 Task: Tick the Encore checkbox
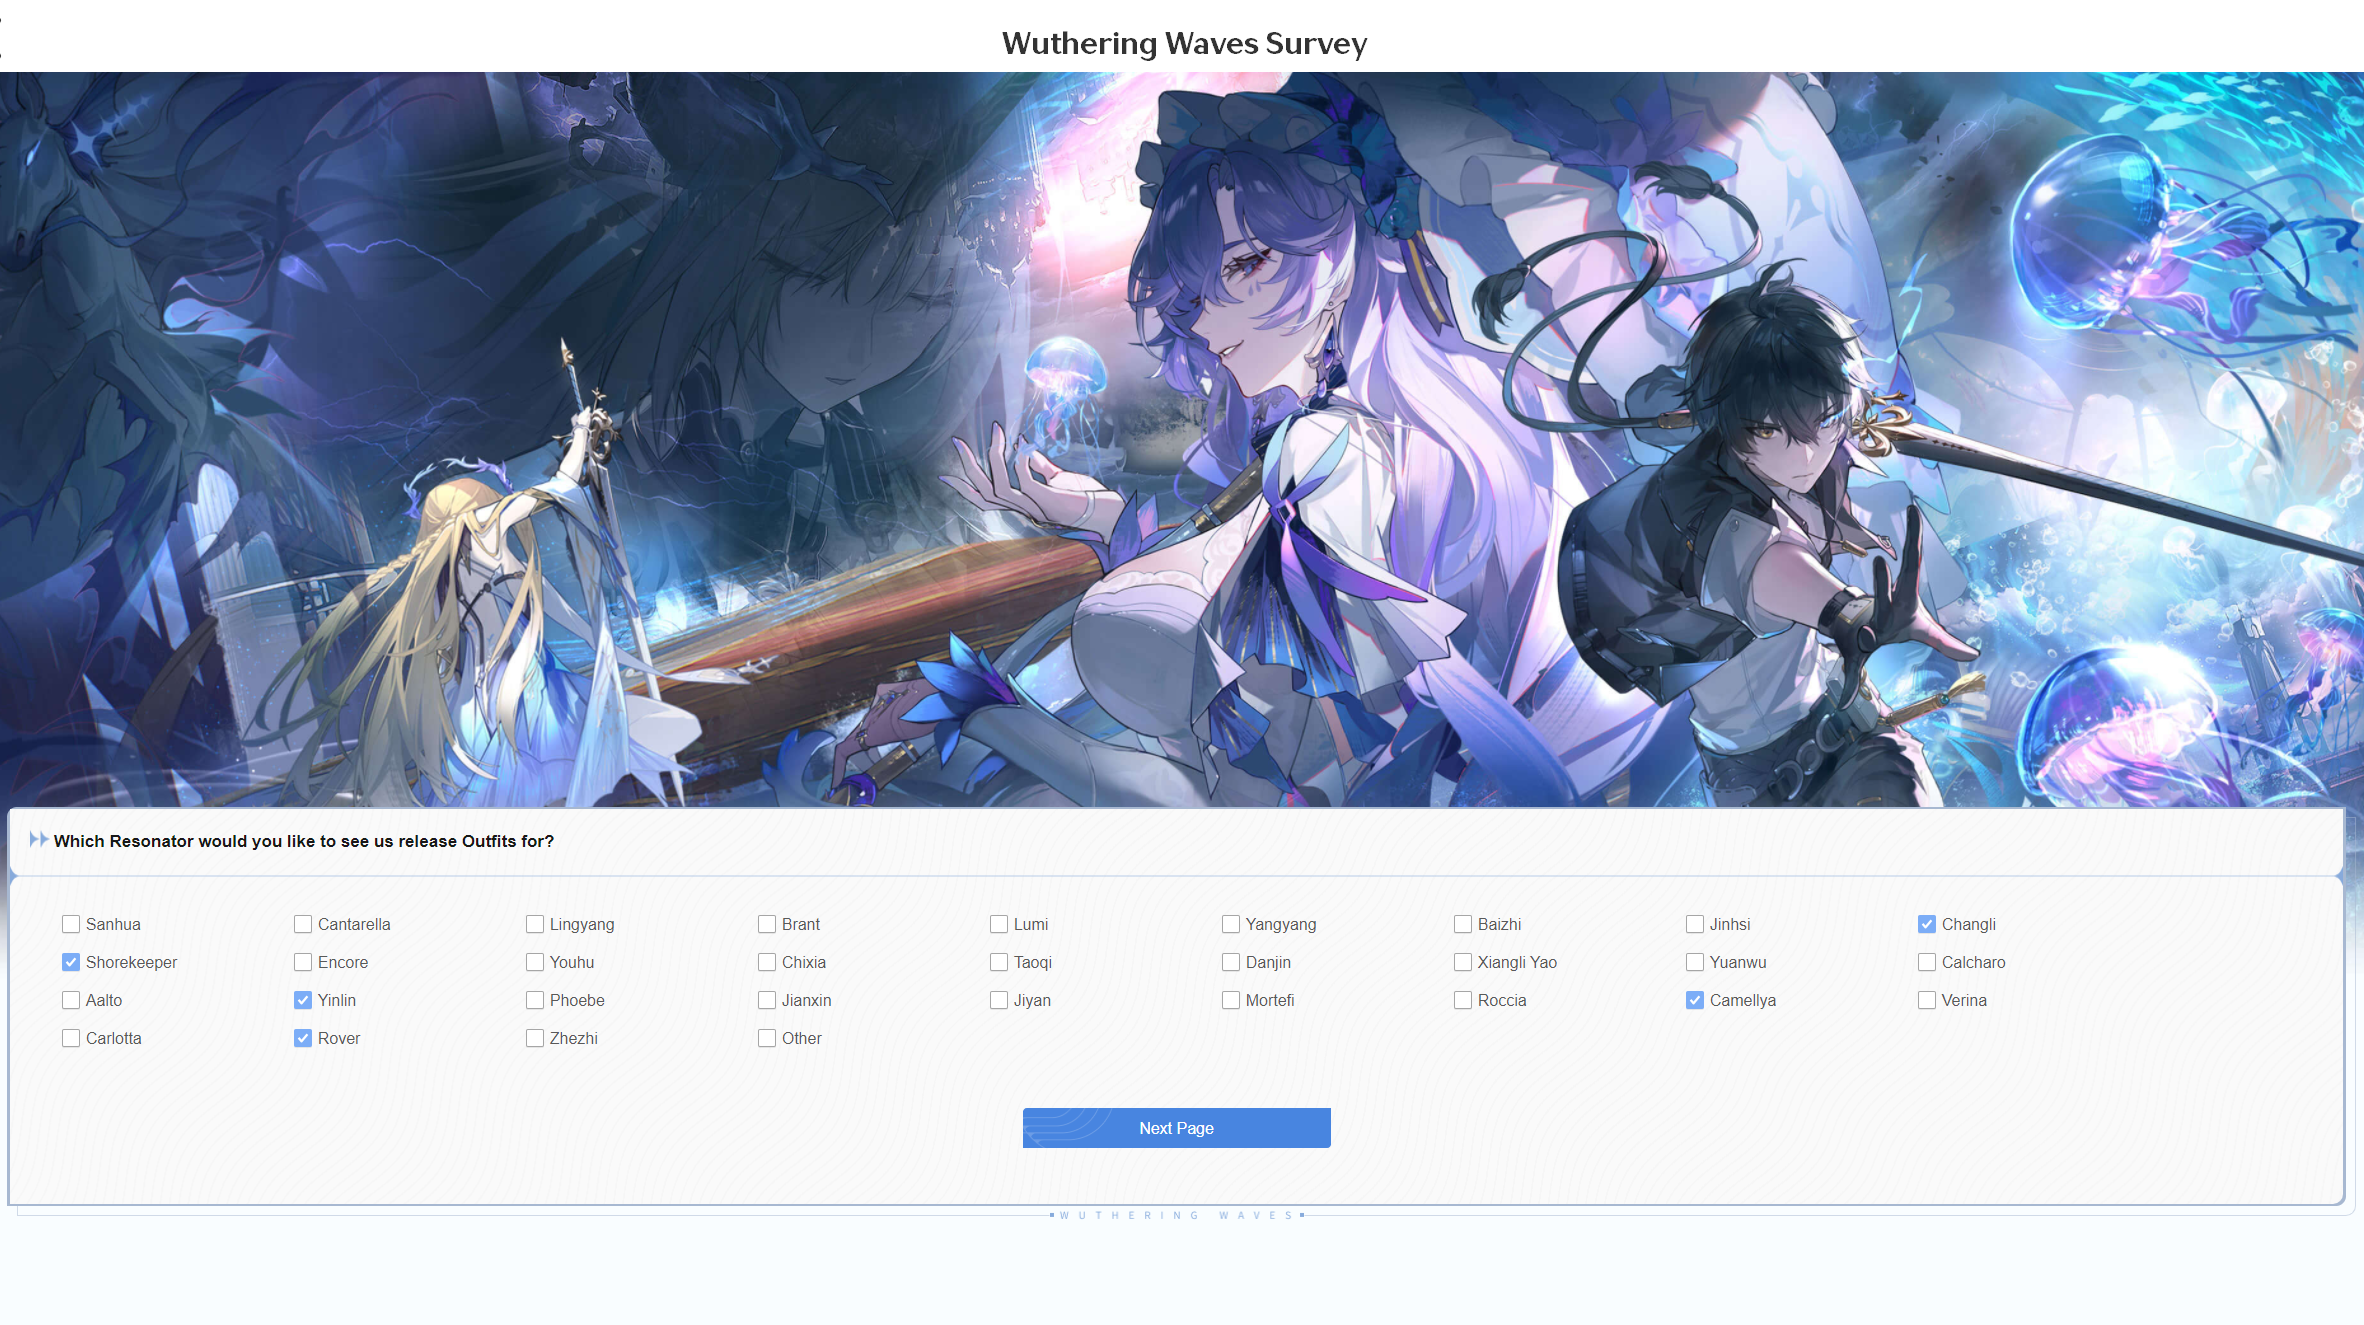click(x=303, y=962)
